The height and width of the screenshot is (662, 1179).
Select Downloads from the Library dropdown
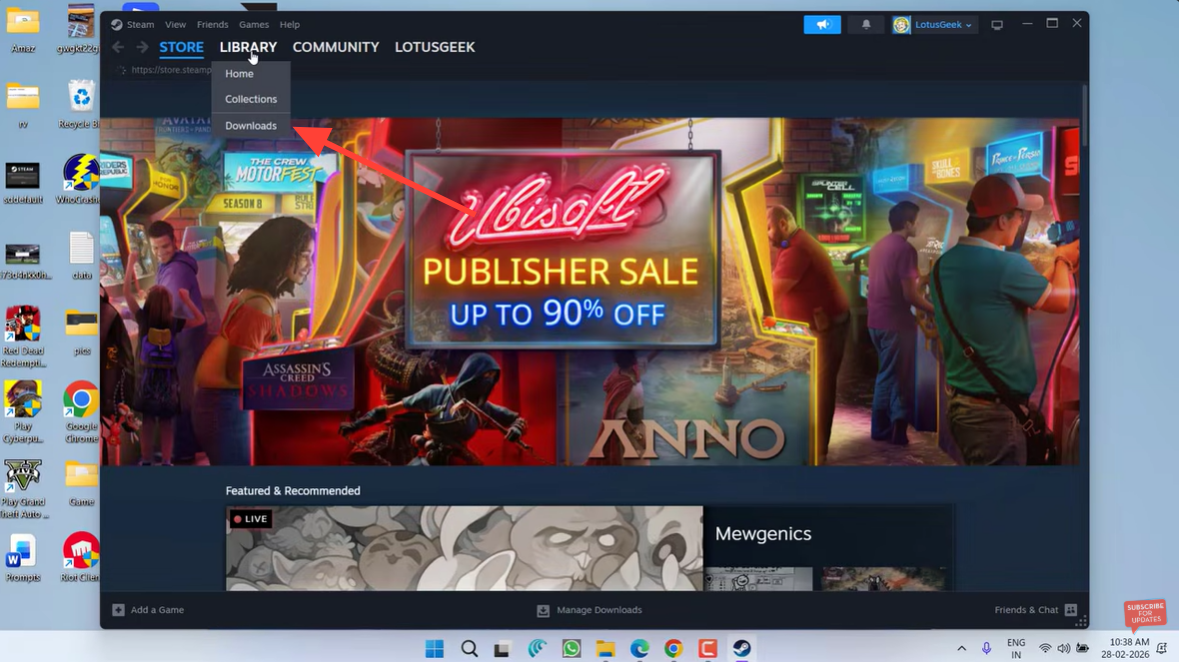[x=250, y=126]
